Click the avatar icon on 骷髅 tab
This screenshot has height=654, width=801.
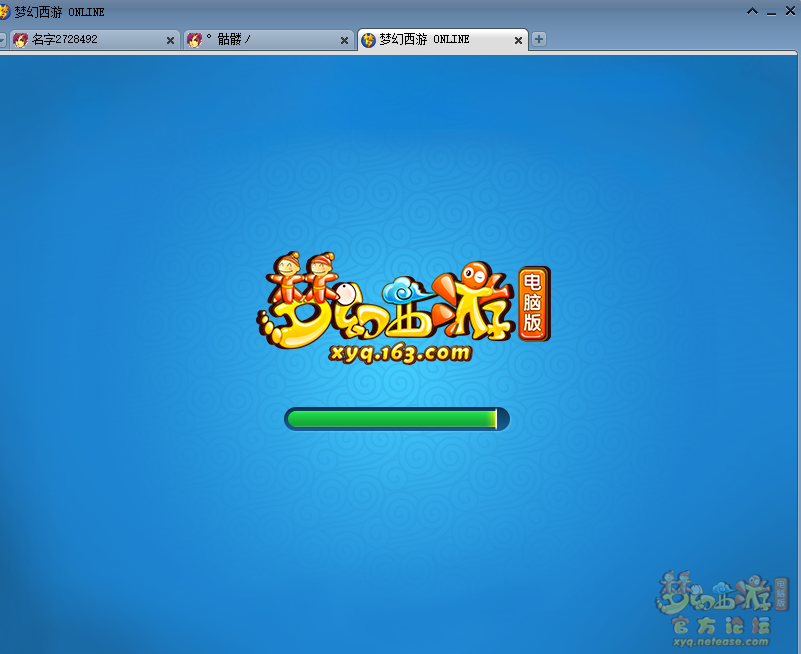pyautogui.click(x=194, y=40)
